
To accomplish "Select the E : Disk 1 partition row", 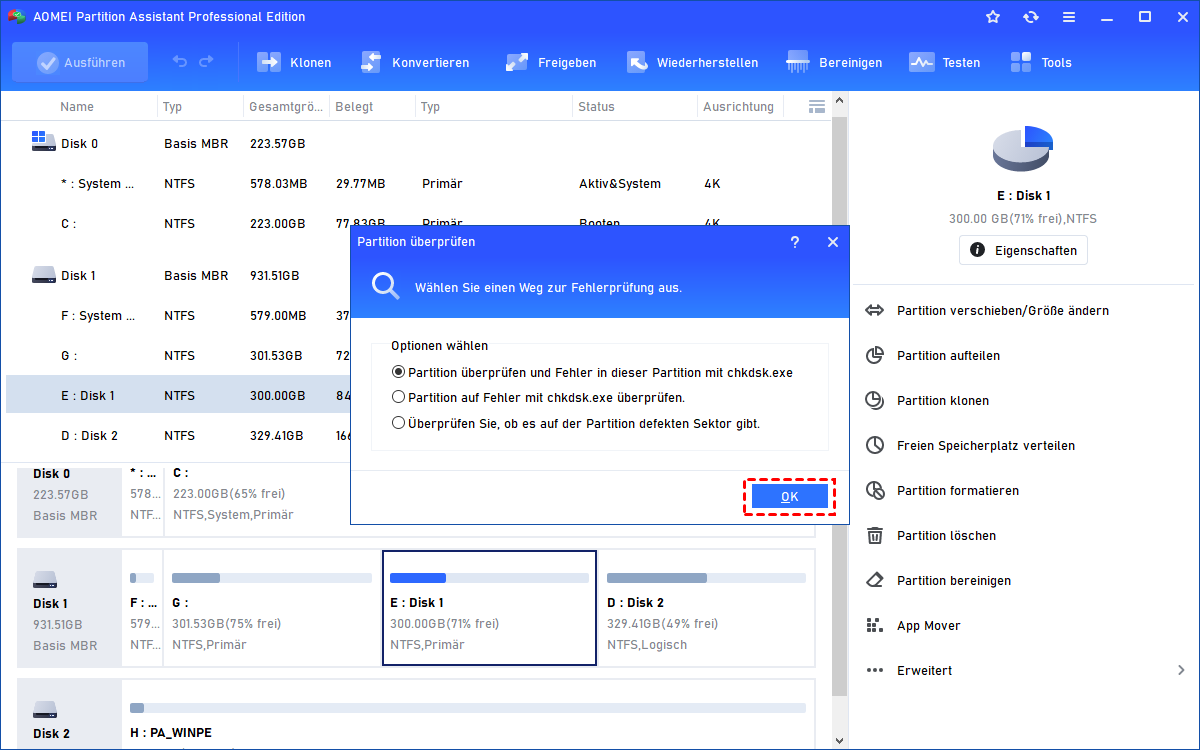I will point(180,395).
